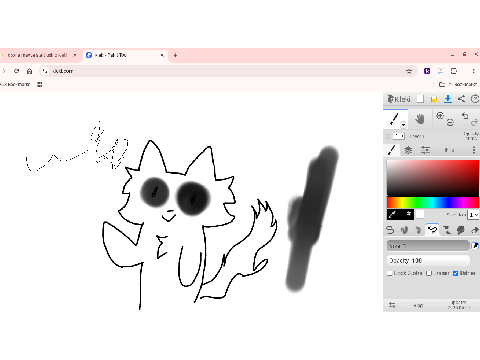Open the purple K extension icon
The width and height of the screenshot is (480, 360).
point(427,71)
